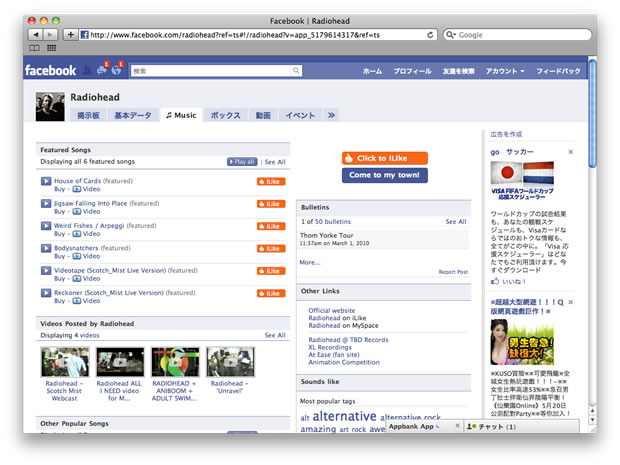Open プロフィール in Facebook nav
620x465 pixels.
point(412,71)
